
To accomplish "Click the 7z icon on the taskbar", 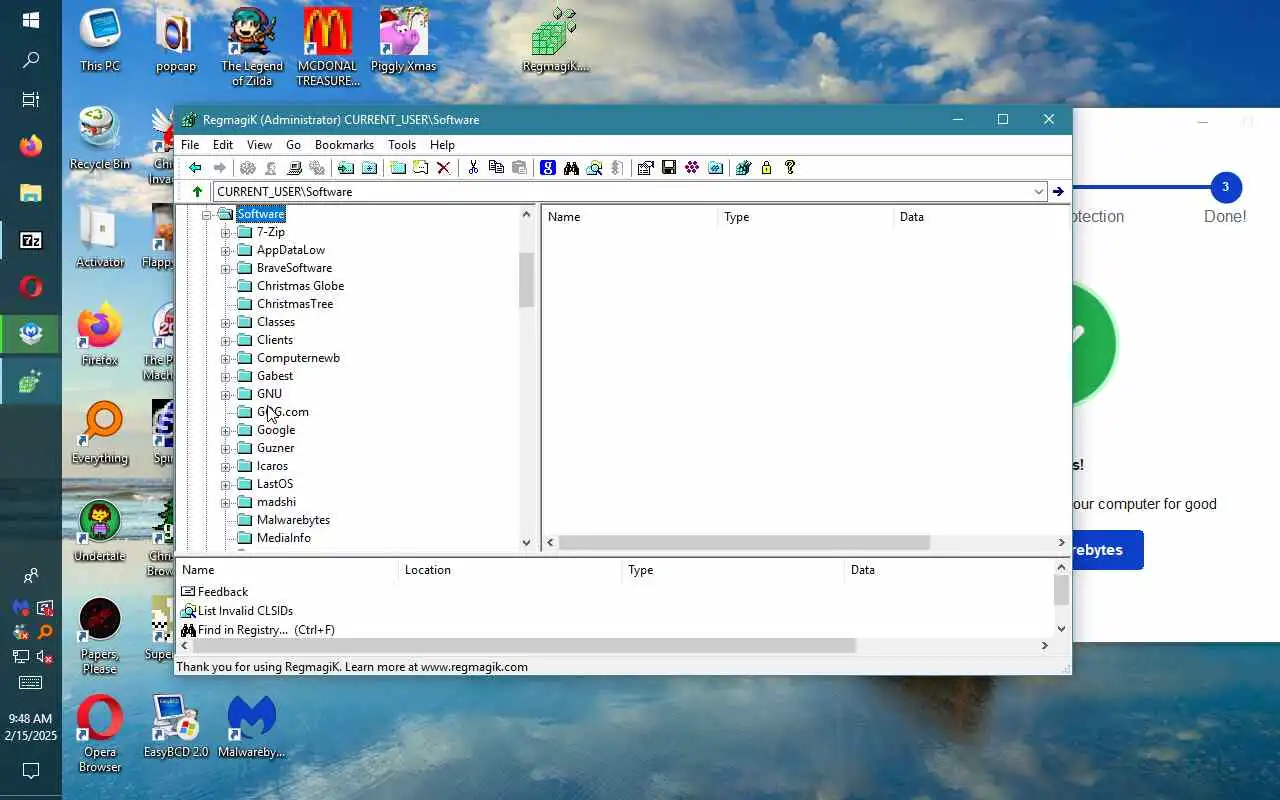I will [31, 241].
